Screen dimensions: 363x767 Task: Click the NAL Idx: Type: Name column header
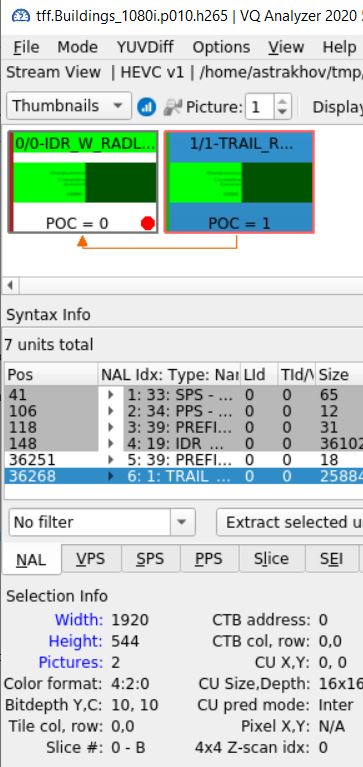[170, 375]
